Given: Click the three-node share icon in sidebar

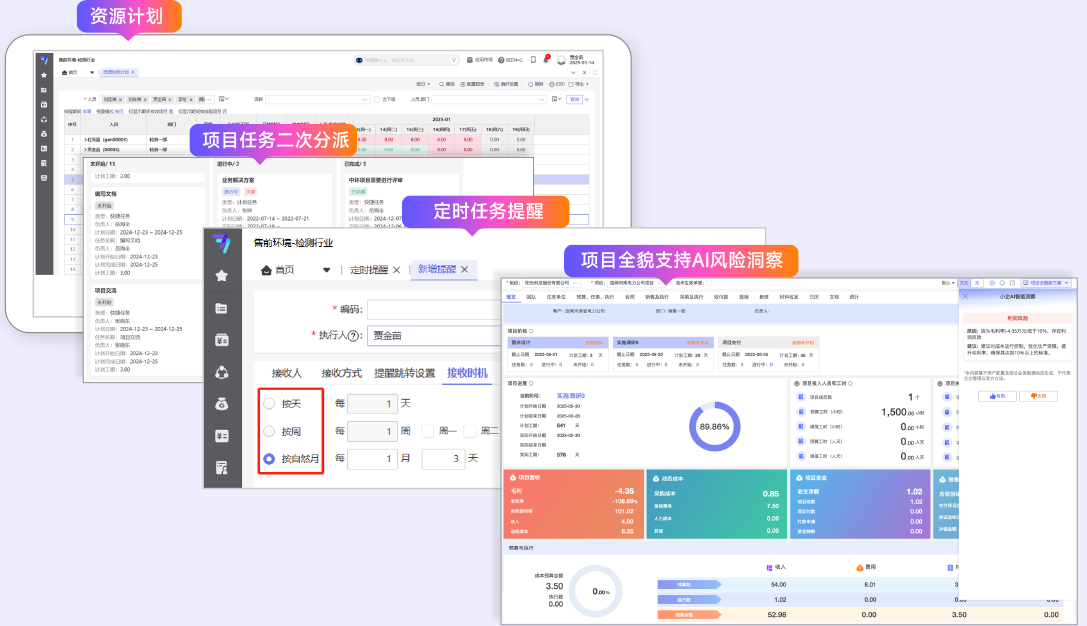Looking at the screenshot, I should (222, 372).
